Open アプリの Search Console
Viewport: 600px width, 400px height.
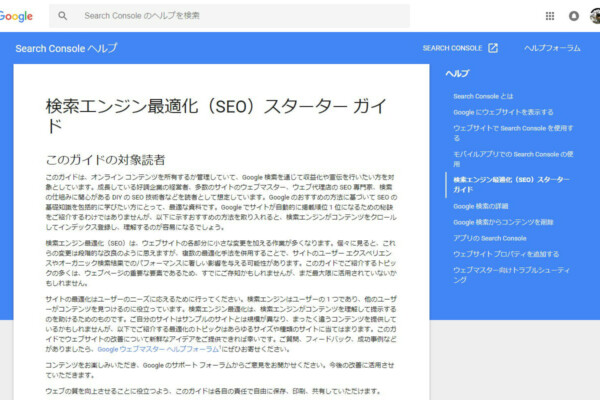(x=490, y=238)
